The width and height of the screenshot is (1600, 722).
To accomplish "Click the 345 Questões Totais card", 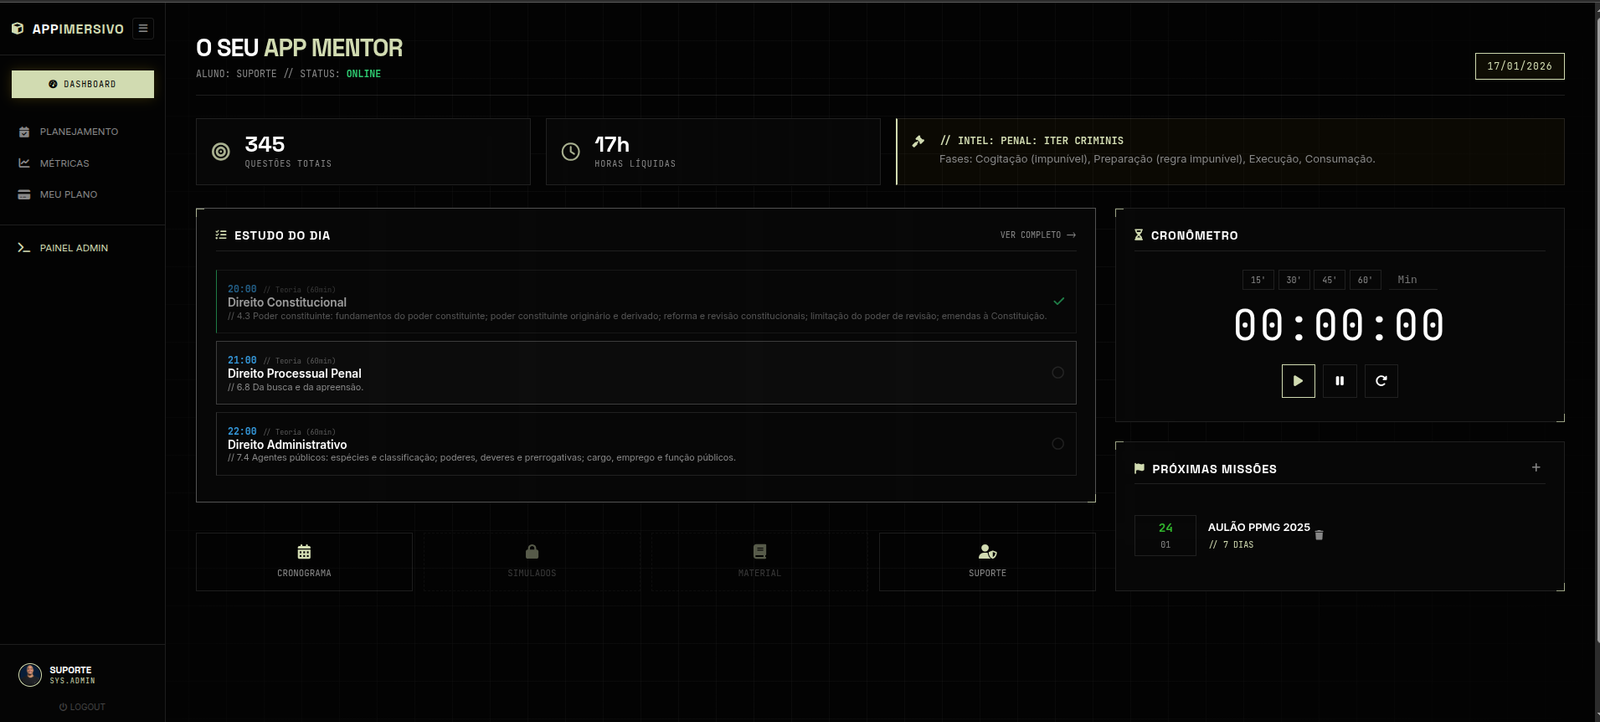I will [x=363, y=151].
